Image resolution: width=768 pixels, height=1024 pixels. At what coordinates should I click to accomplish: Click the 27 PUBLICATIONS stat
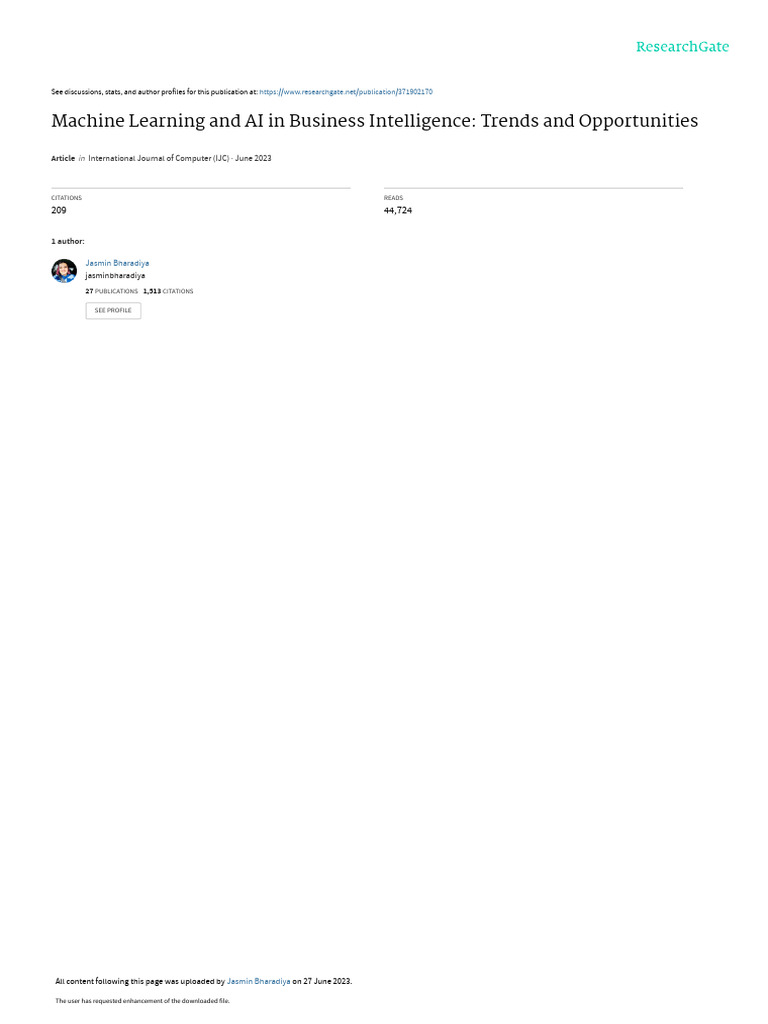click(112, 291)
